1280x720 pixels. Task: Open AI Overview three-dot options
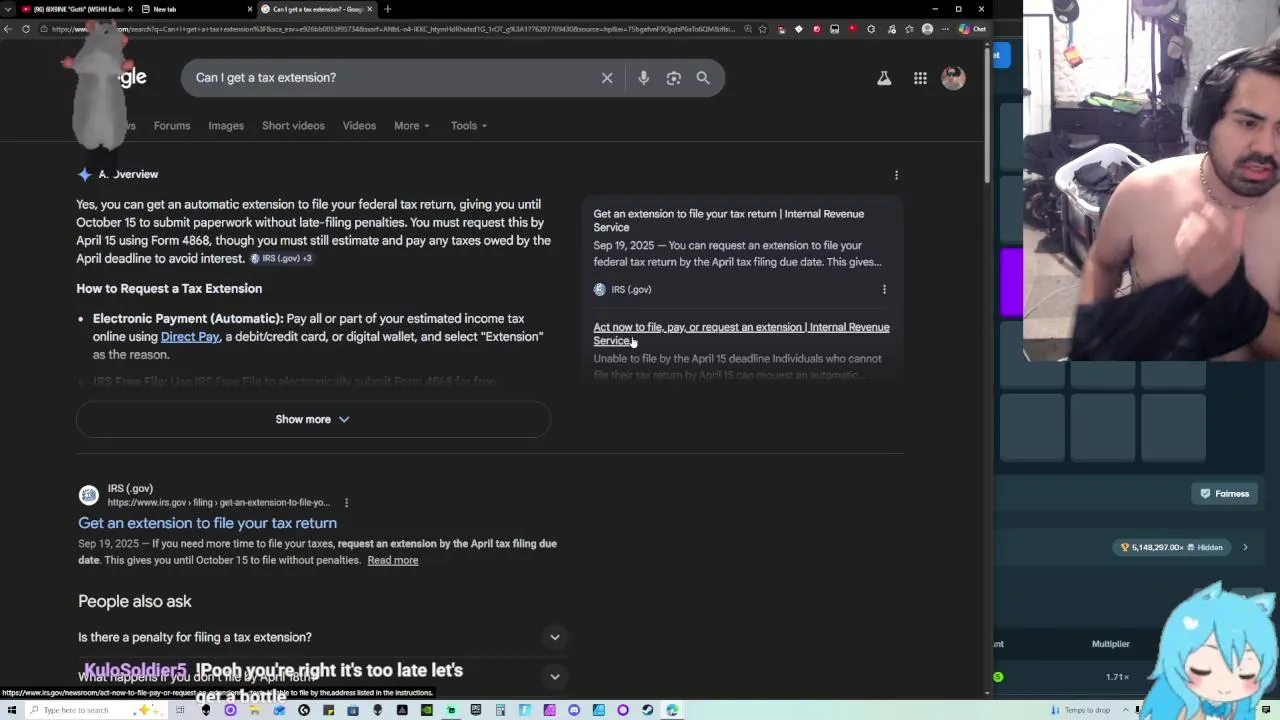(x=896, y=175)
